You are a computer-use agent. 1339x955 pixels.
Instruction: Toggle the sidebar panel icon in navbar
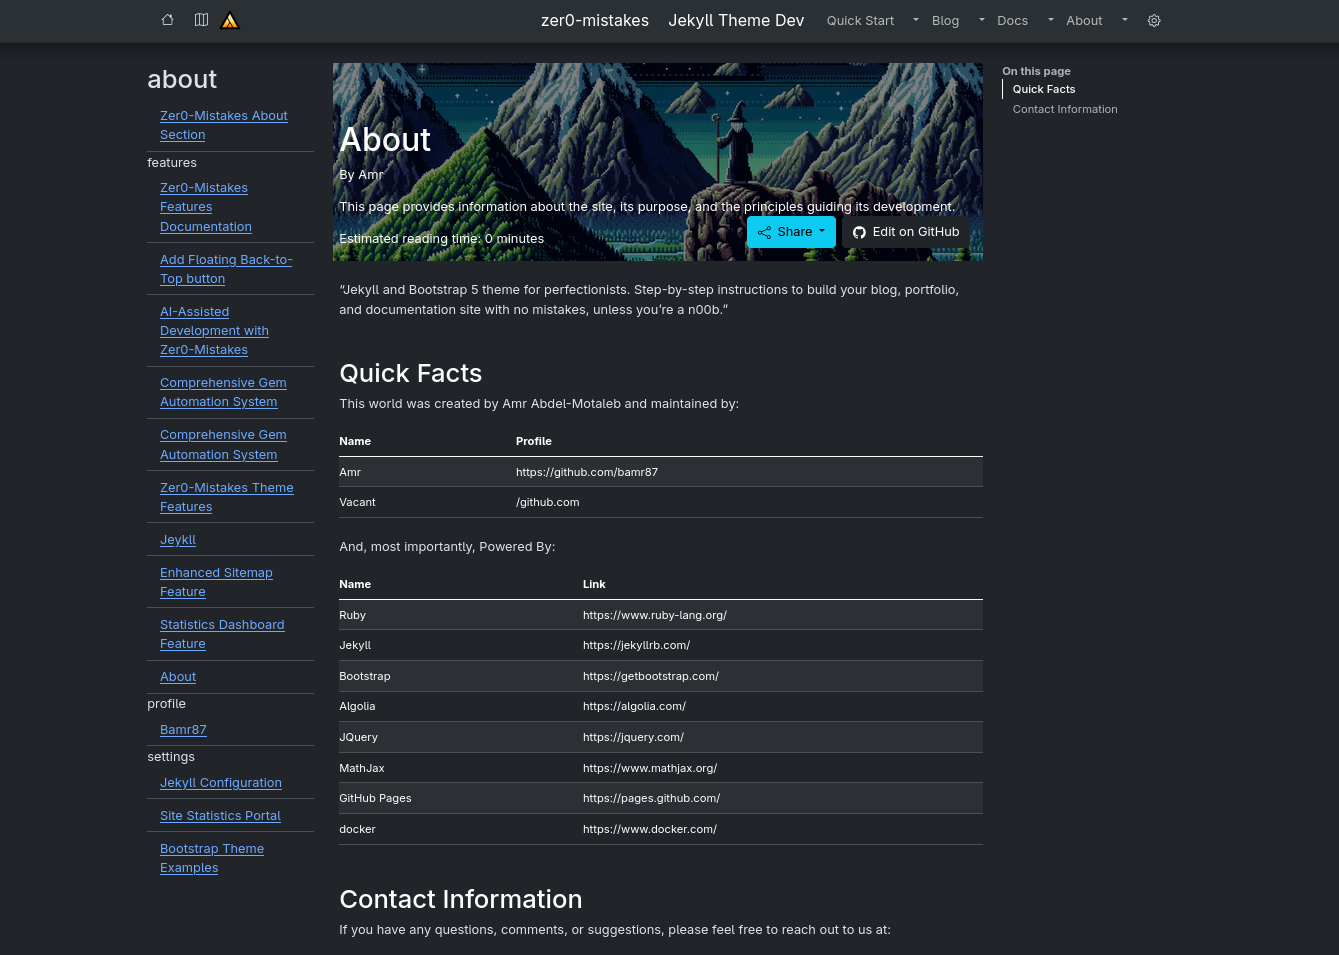(x=201, y=20)
